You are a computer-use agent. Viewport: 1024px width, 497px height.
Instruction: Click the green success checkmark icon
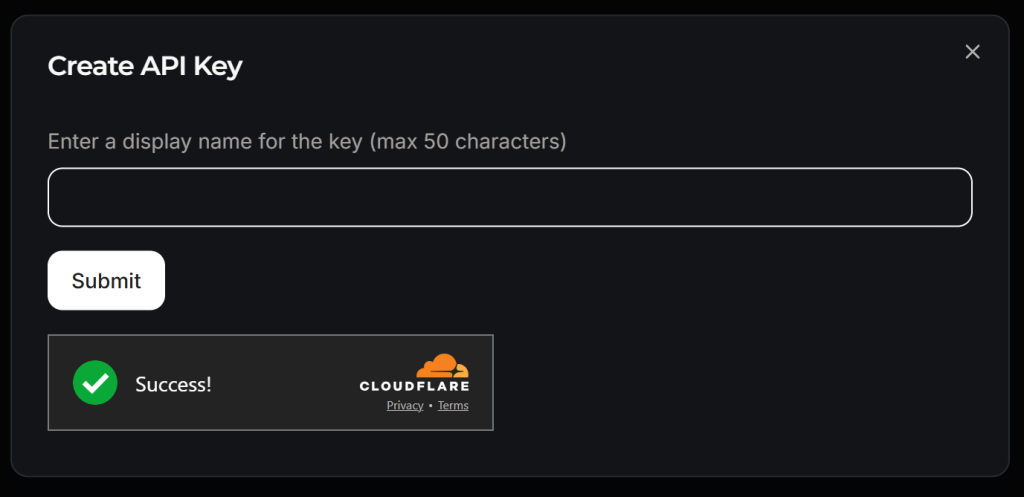(x=95, y=383)
